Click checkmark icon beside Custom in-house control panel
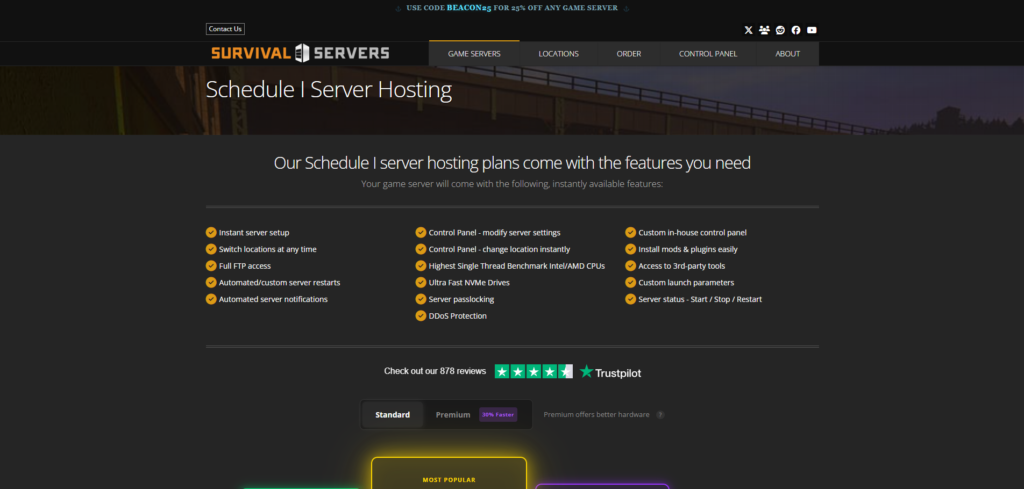Image resolution: width=1024 pixels, height=489 pixels. (x=630, y=232)
